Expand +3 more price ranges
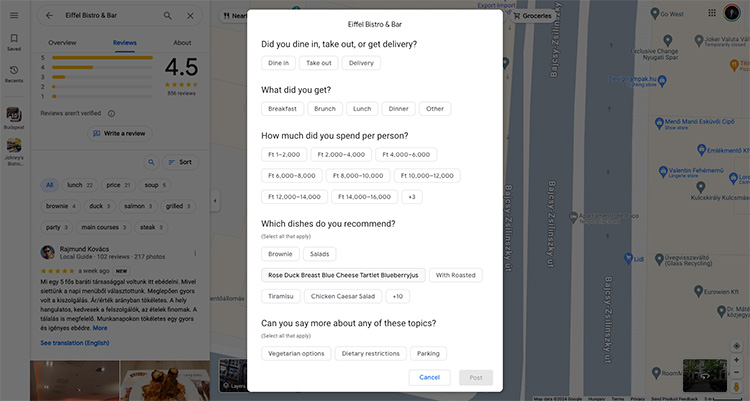The height and width of the screenshot is (401, 750). click(412, 197)
